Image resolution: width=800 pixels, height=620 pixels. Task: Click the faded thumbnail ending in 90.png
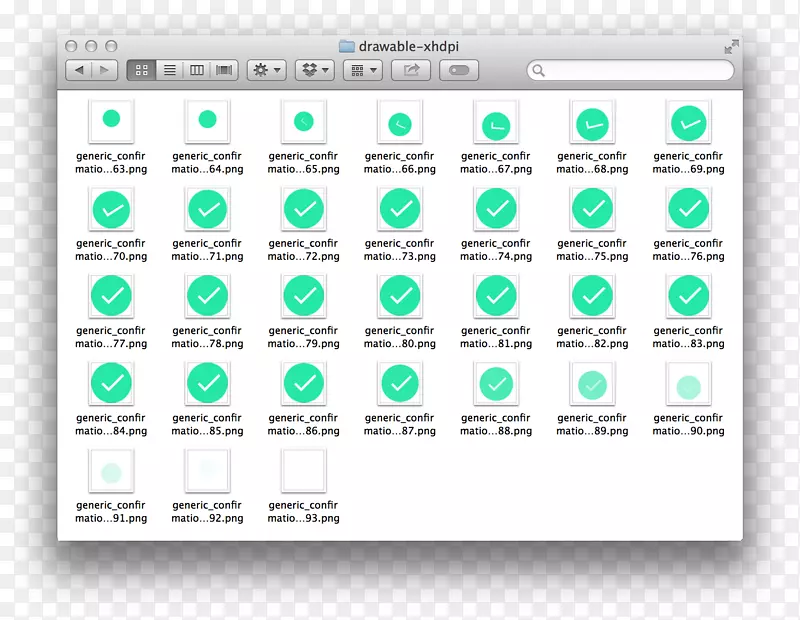point(688,386)
